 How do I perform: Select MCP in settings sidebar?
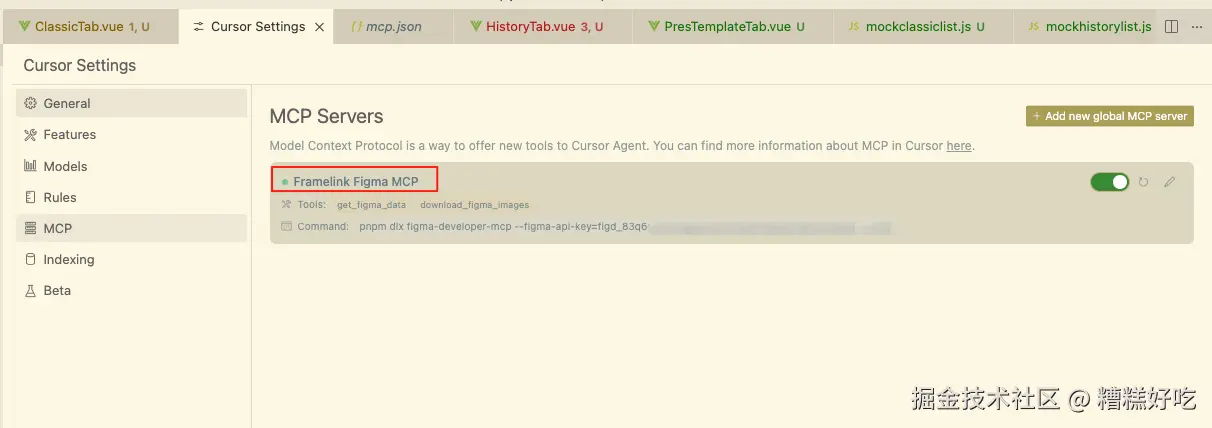[x=131, y=228]
